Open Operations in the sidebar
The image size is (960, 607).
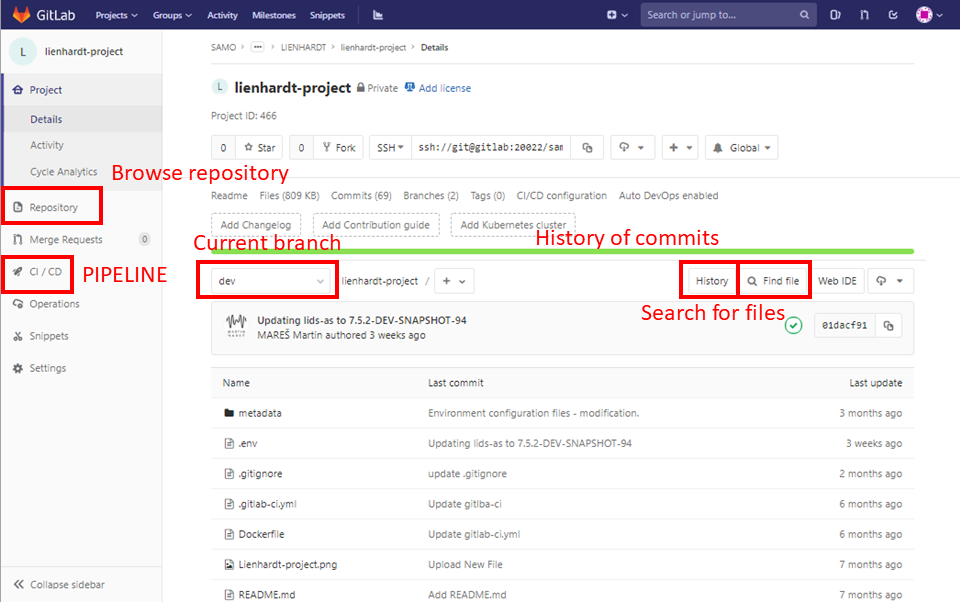pyautogui.click(x=54, y=304)
